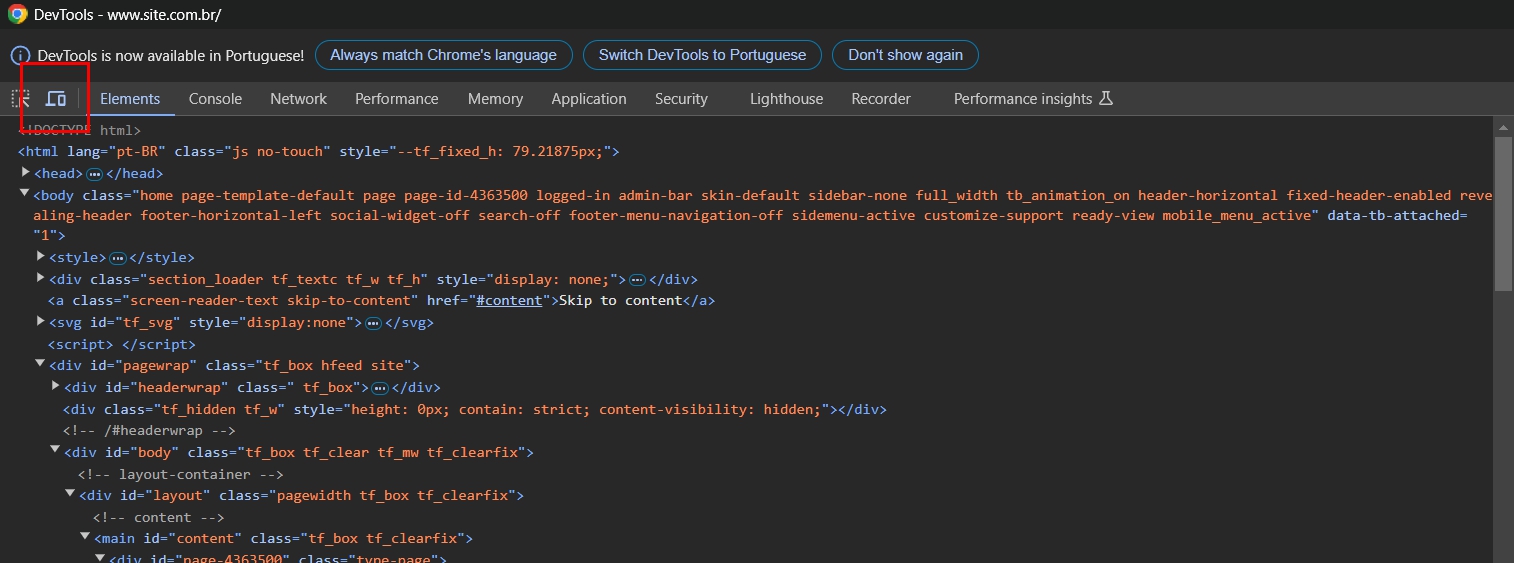Expand the section_loader div

click(x=41, y=278)
